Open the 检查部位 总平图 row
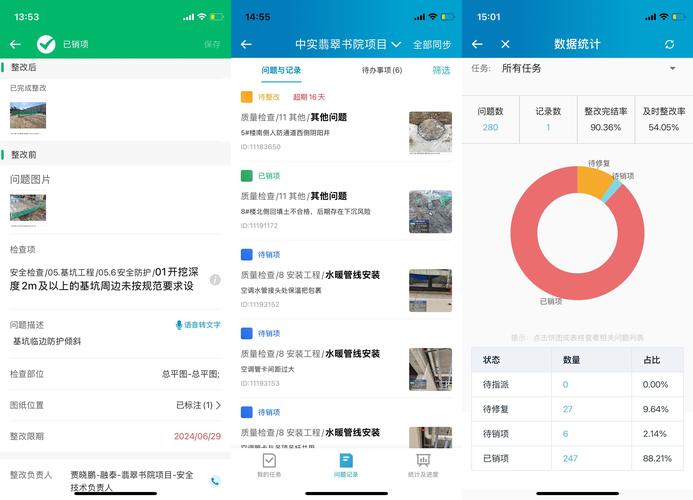 click(115, 374)
